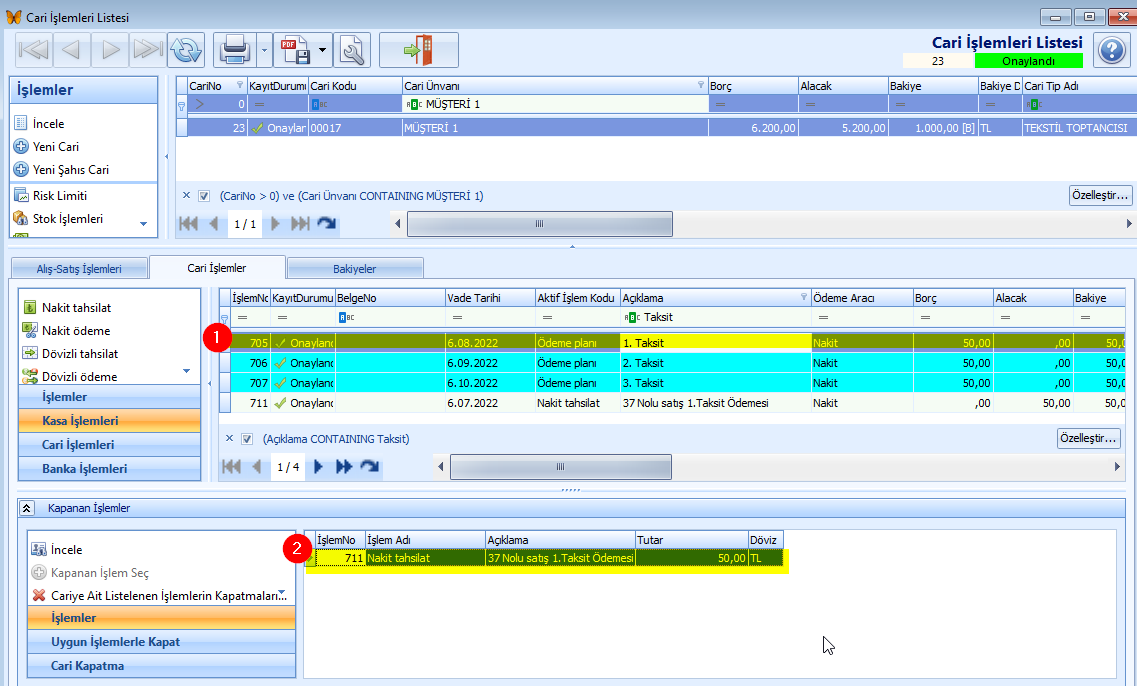Open filter dropdown on Açıklama column

pyautogui.click(x=803, y=297)
